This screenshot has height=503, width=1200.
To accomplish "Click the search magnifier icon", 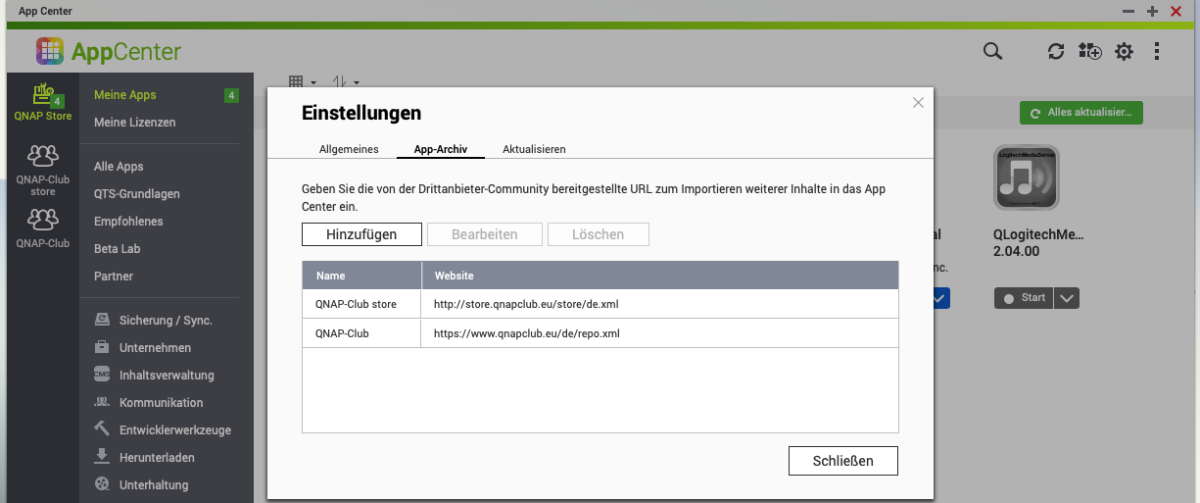I will (x=992, y=52).
